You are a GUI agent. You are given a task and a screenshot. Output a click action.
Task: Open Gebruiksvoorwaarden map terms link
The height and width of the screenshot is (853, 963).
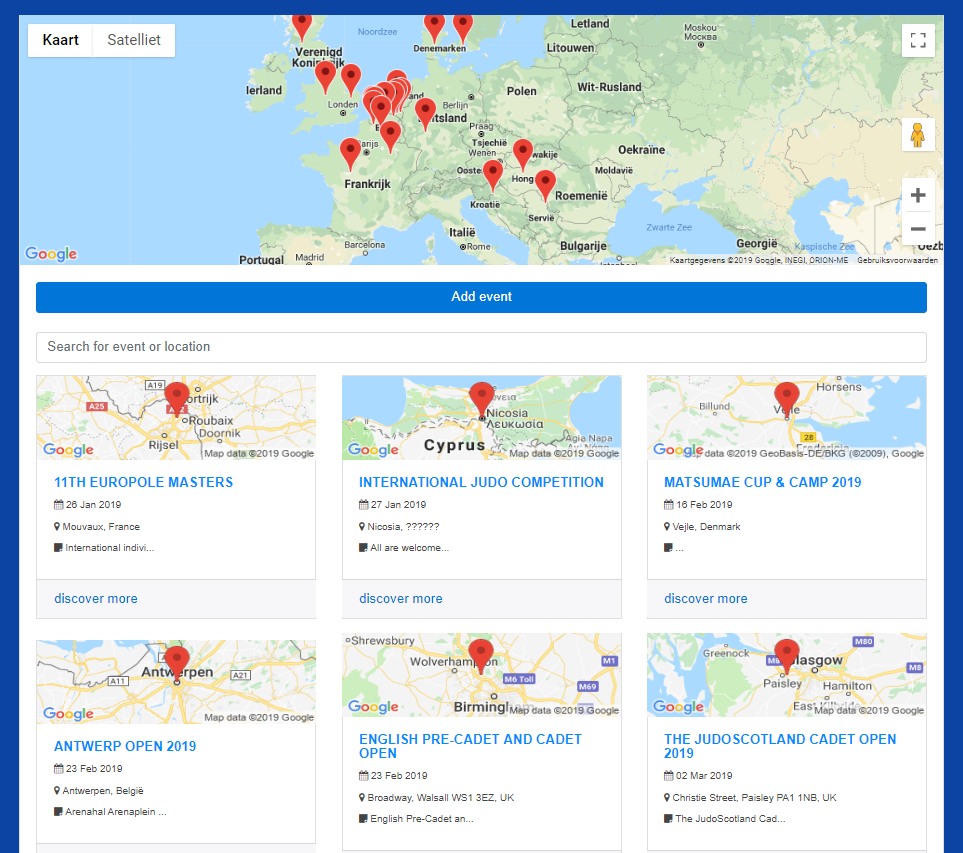897,260
